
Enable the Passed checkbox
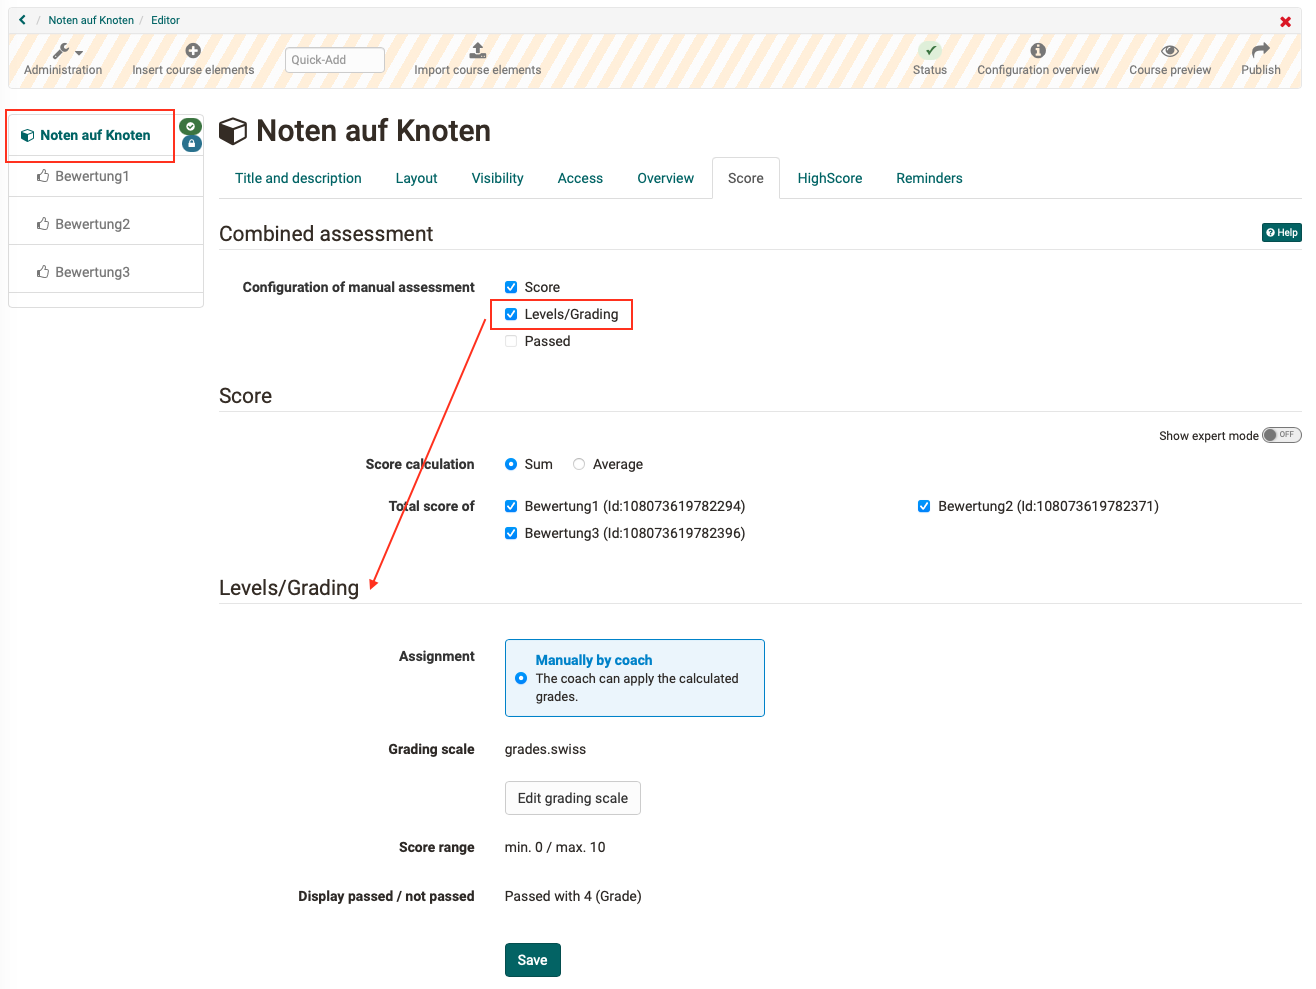[x=511, y=340]
